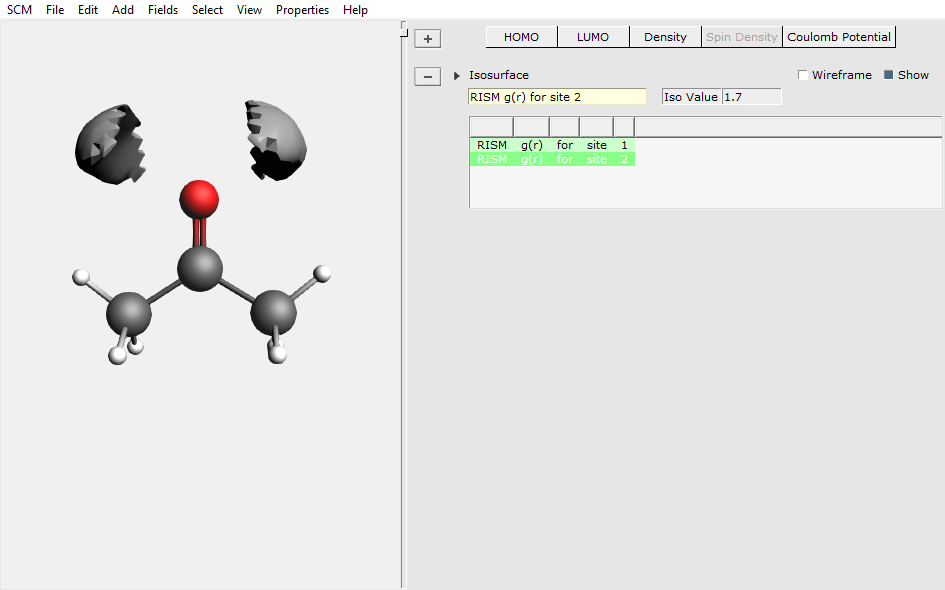The height and width of the screenshot is (590, 945).
Task: Select RISM g(r) for site 1 row
Action: 552,145
